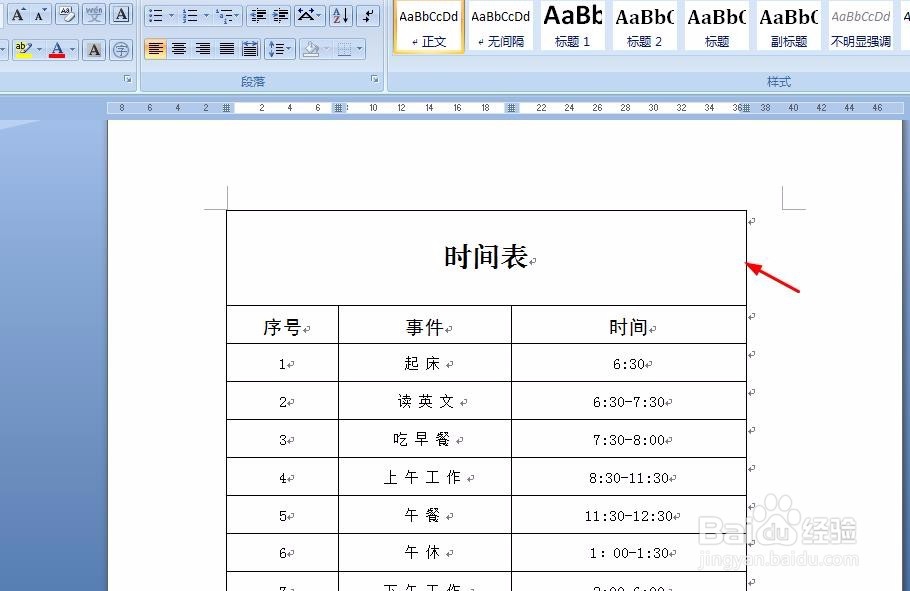Click the Sort icon in the paragraph group
This screenshot has height=591, width=910.
(x=339, y=15)
